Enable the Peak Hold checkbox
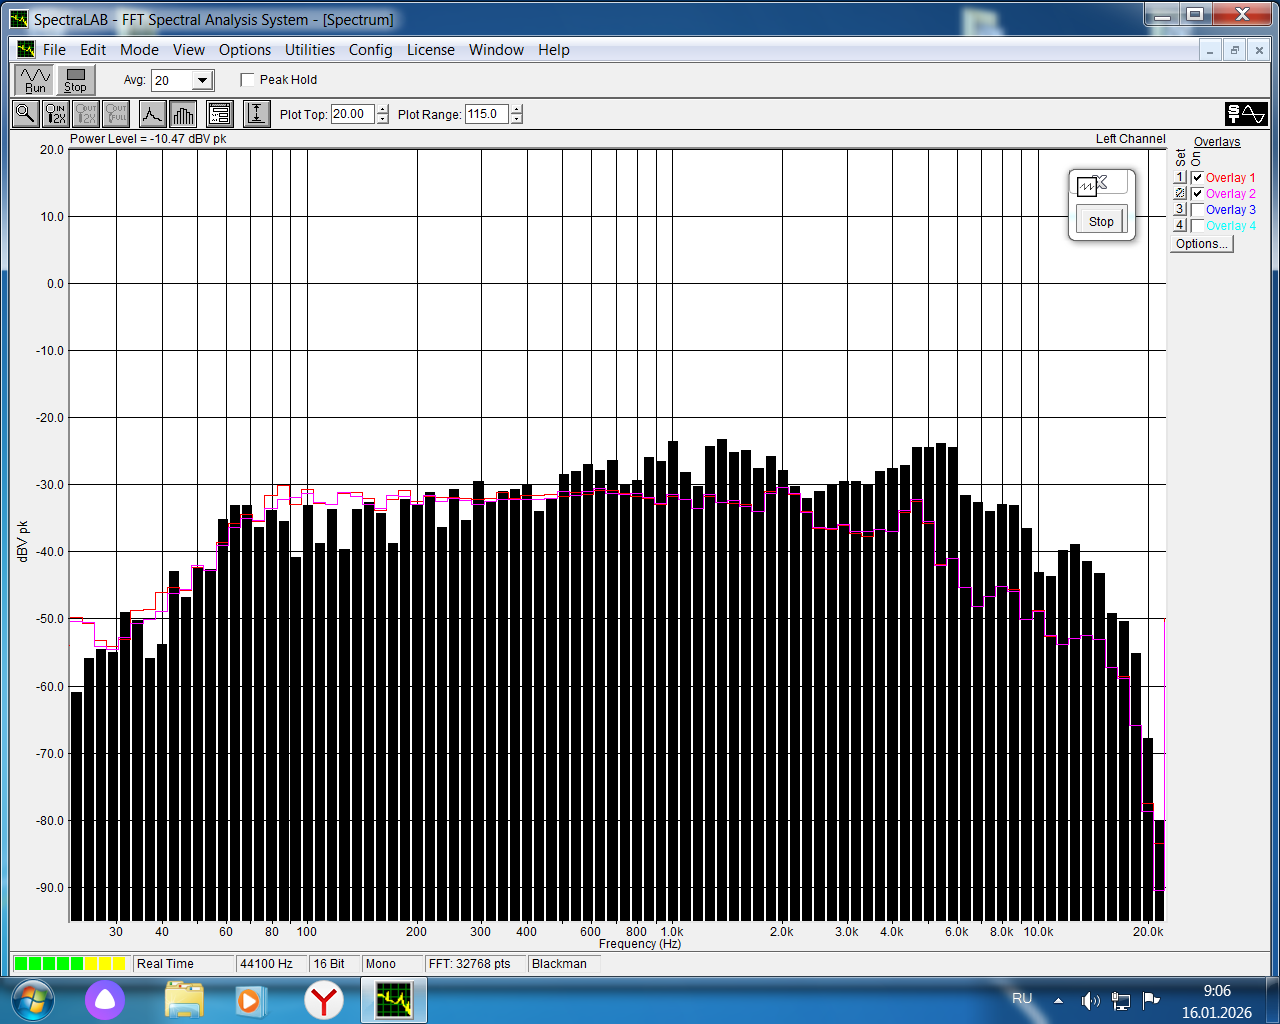1280x1024 pixels. point(248,80)
